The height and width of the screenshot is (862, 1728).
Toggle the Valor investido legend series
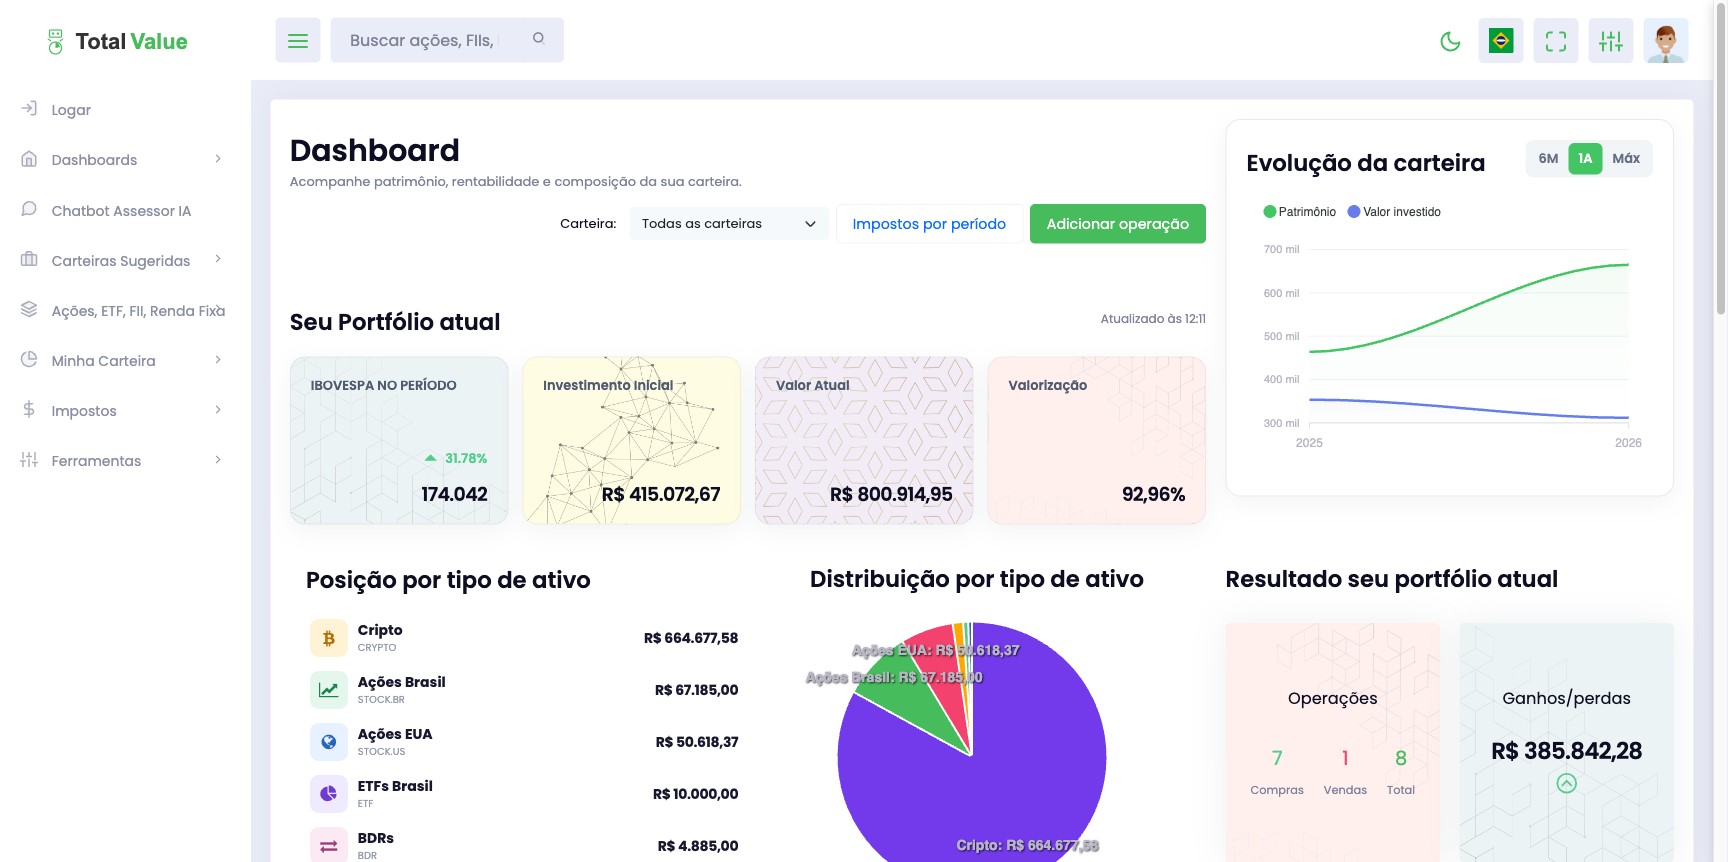[1394, 212]
